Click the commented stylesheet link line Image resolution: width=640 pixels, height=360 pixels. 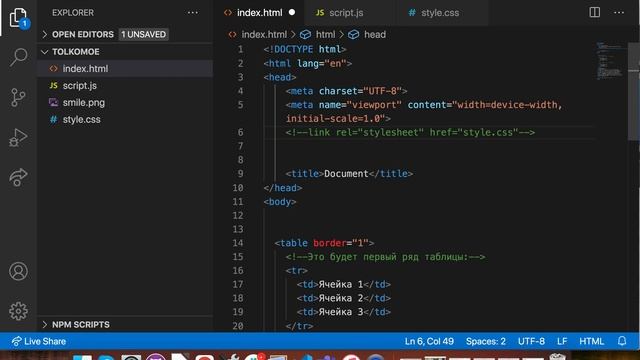coord(410,132)
